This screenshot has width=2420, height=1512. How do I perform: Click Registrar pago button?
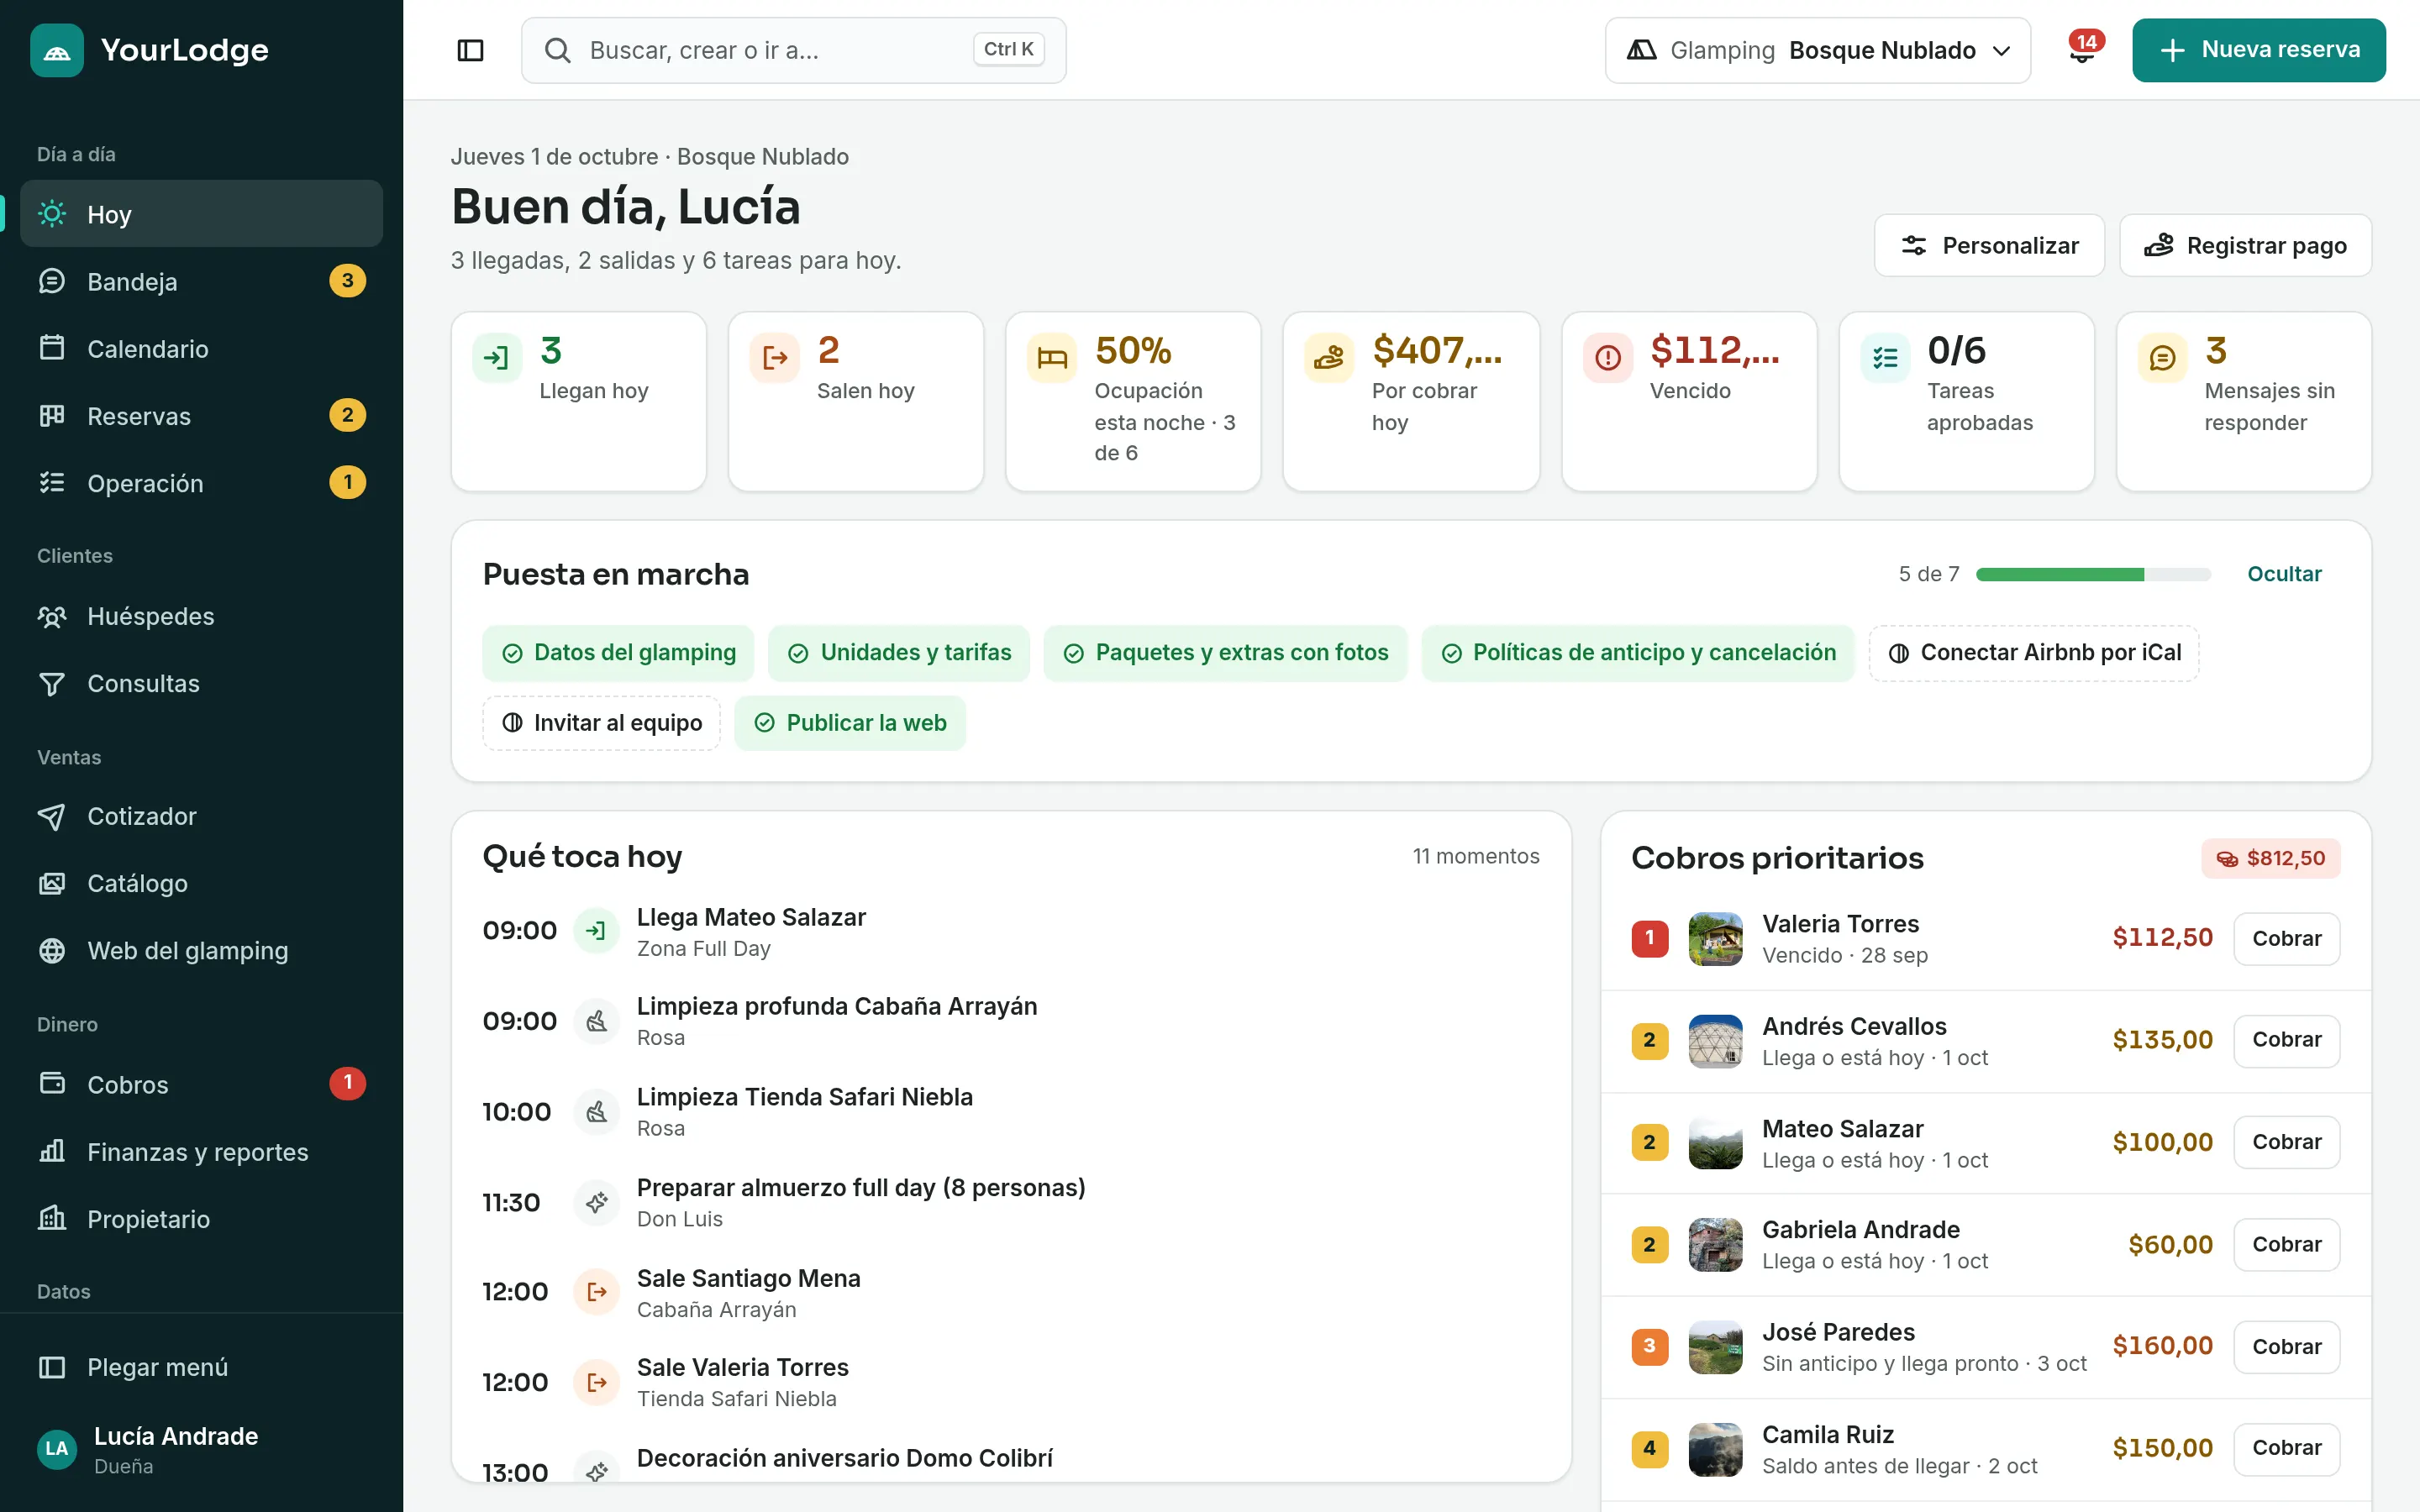pyautogui.click(x=2245, y=245)
